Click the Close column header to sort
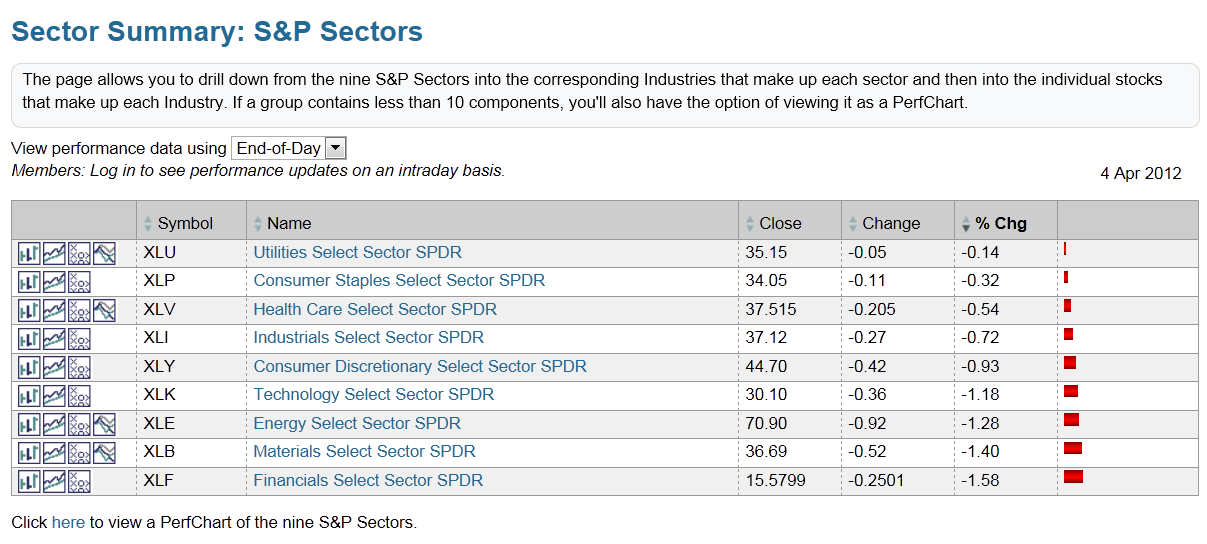This screenshot has width=1207, height=544. click(x=780, y=224)
